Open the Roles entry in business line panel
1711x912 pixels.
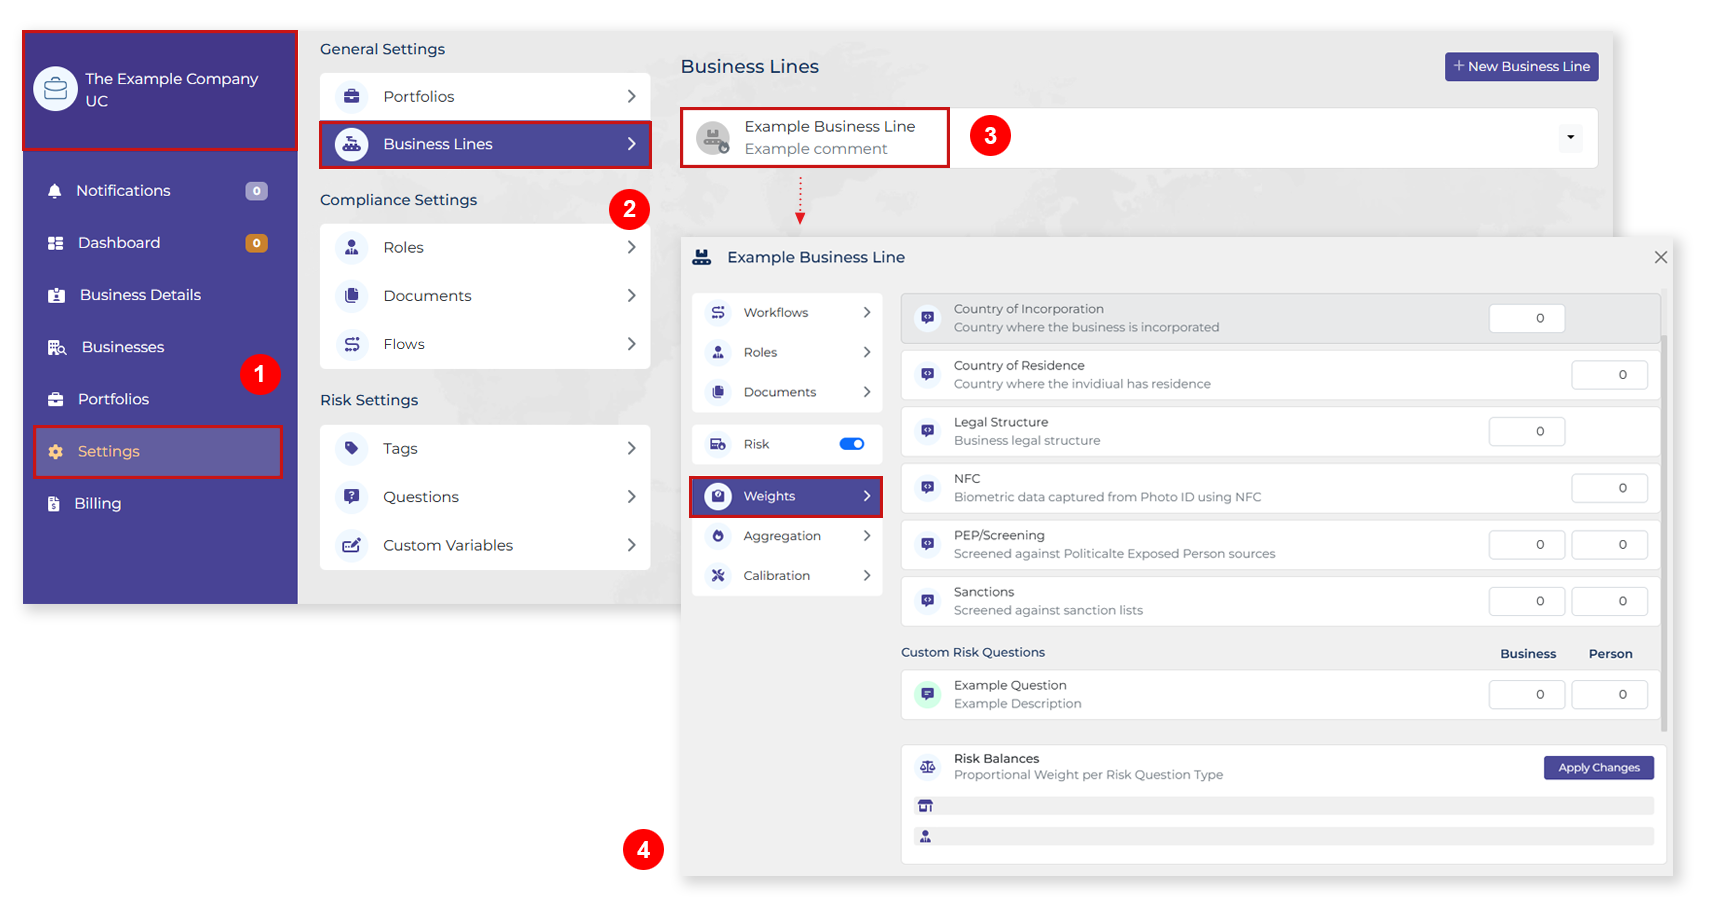(x=787, y=352)
